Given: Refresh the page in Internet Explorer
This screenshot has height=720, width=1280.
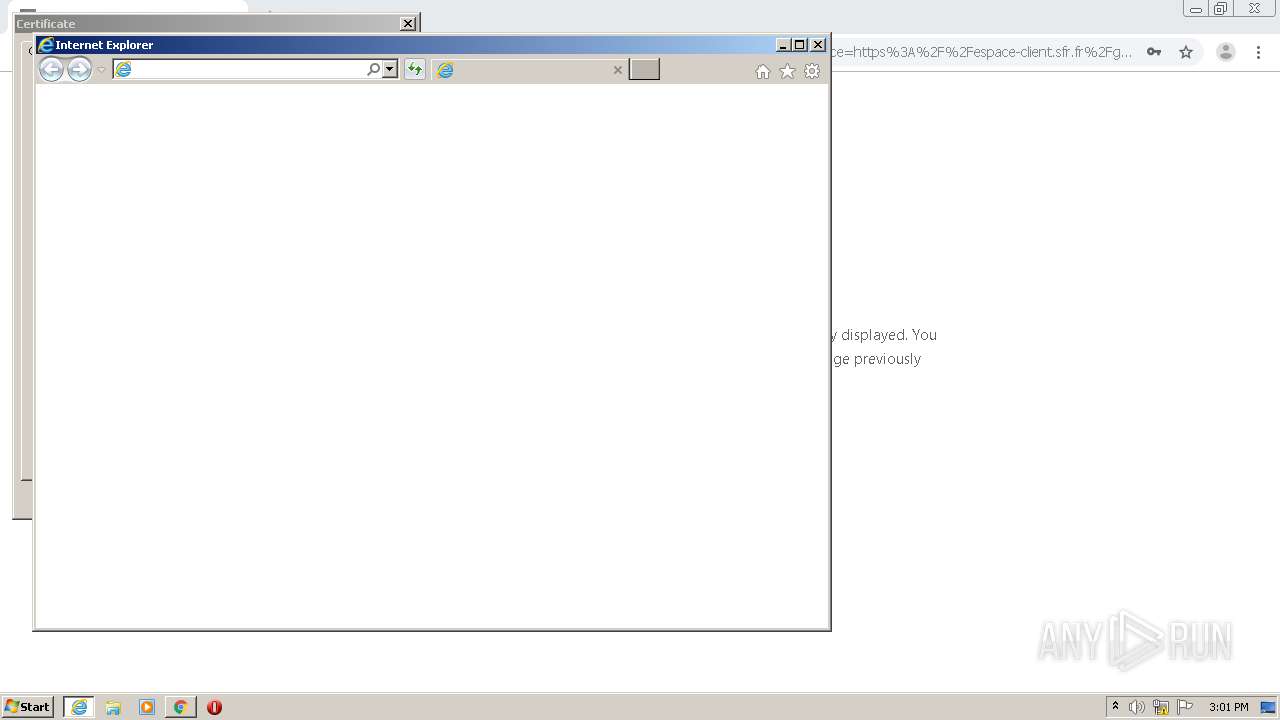Looking at the screenshot, I should coord(414,69).
